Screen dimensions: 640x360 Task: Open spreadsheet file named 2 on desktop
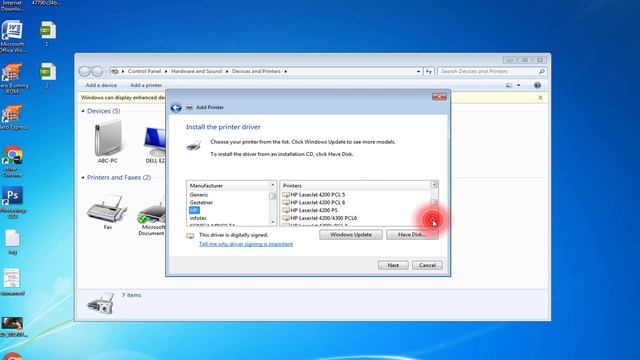tap(47, 76)
